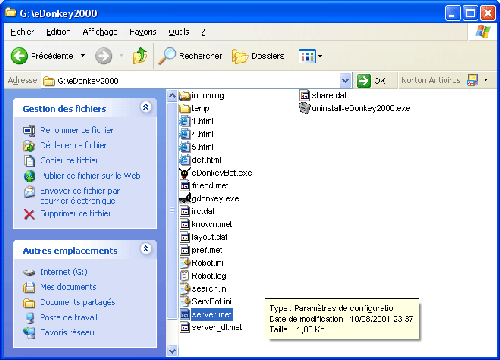The height and width of the screenshot is (360, 500).
Task: Click the Documents partagés folder icon
Action: [29, 303]
